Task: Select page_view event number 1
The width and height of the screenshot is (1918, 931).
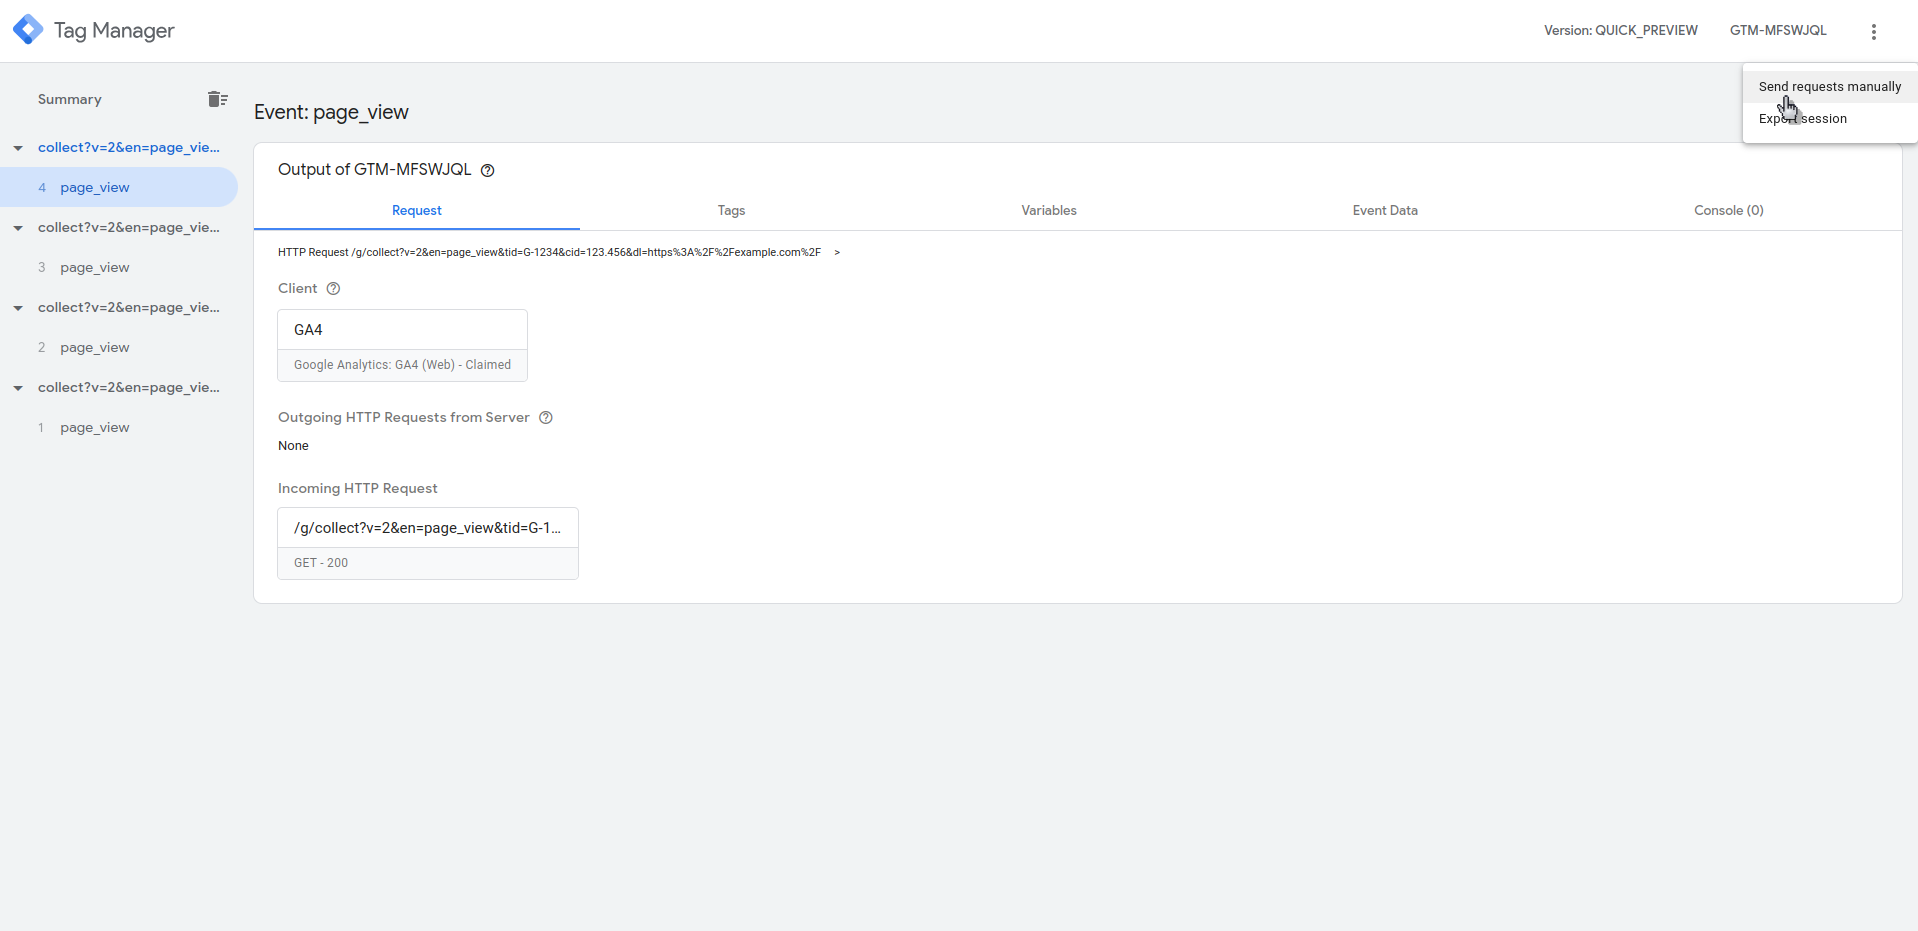Action: (x=94, y=427)
